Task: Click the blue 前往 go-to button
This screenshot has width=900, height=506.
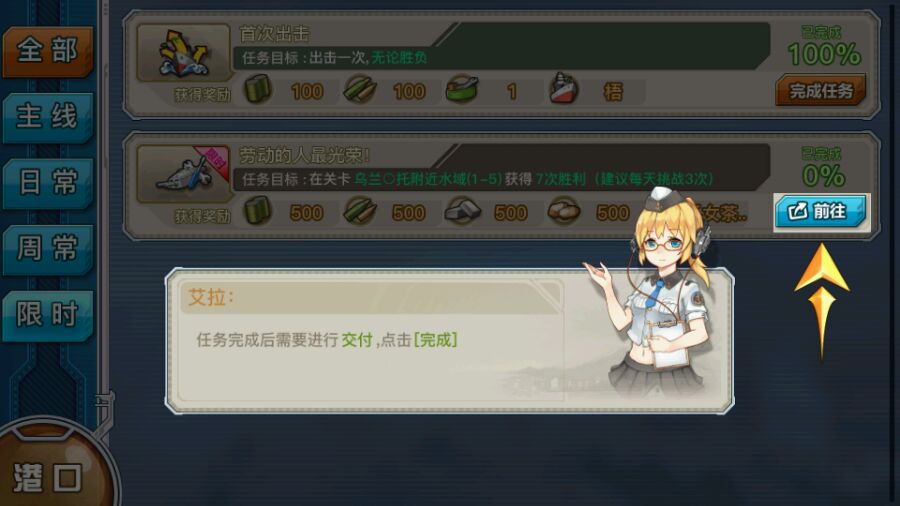Action: [821, 212]
